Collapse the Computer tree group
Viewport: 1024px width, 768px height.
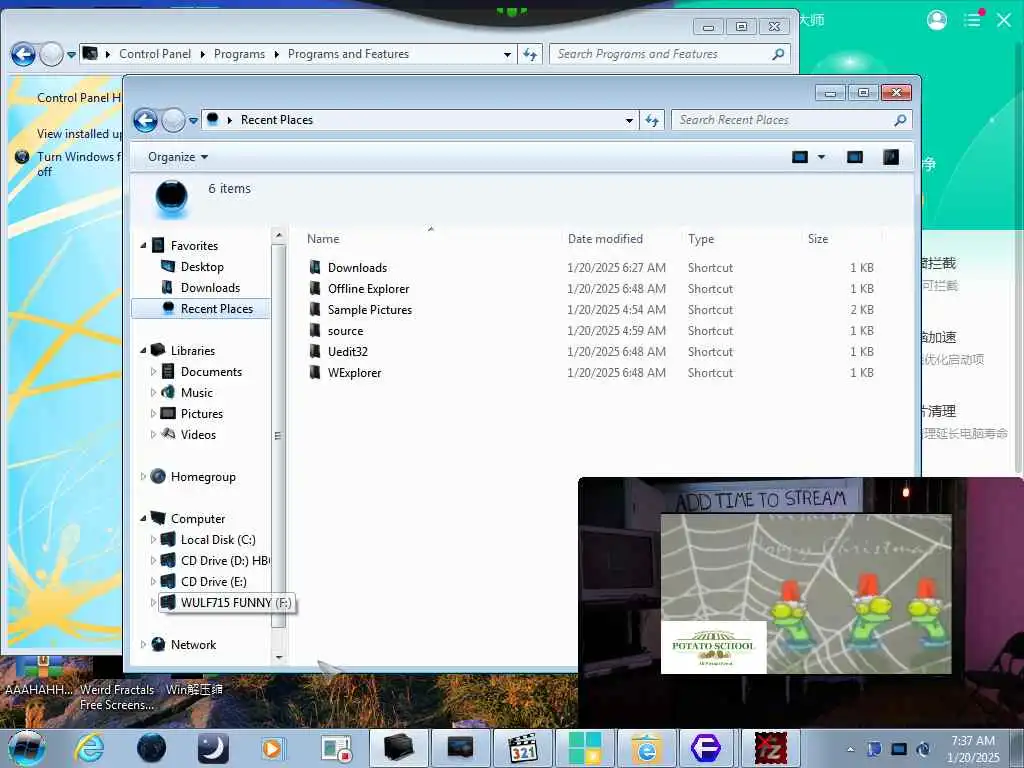pyautogui.click(x=143, y=519)
